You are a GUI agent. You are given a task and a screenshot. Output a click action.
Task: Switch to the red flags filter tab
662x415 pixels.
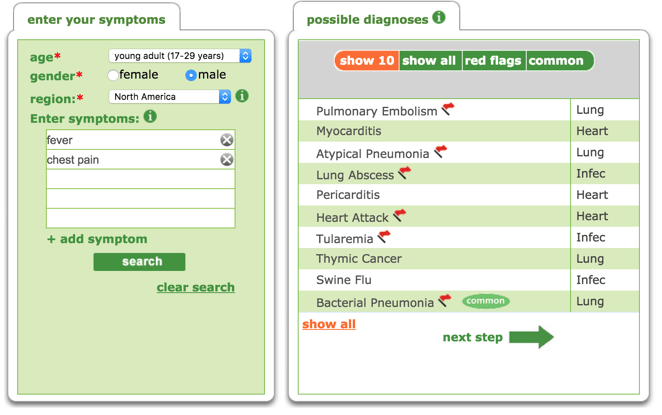tap(494, 61)
